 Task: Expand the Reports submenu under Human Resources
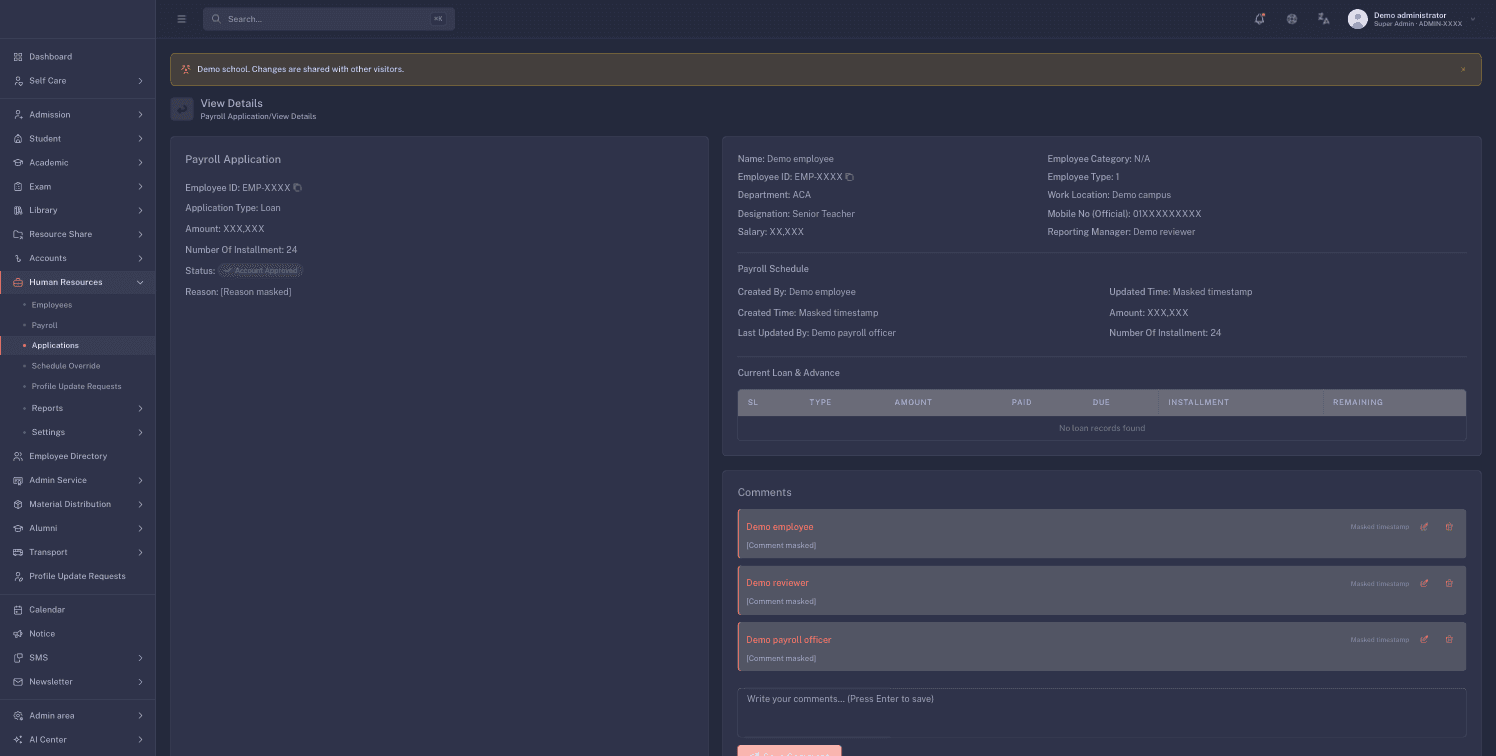[77, 408]
